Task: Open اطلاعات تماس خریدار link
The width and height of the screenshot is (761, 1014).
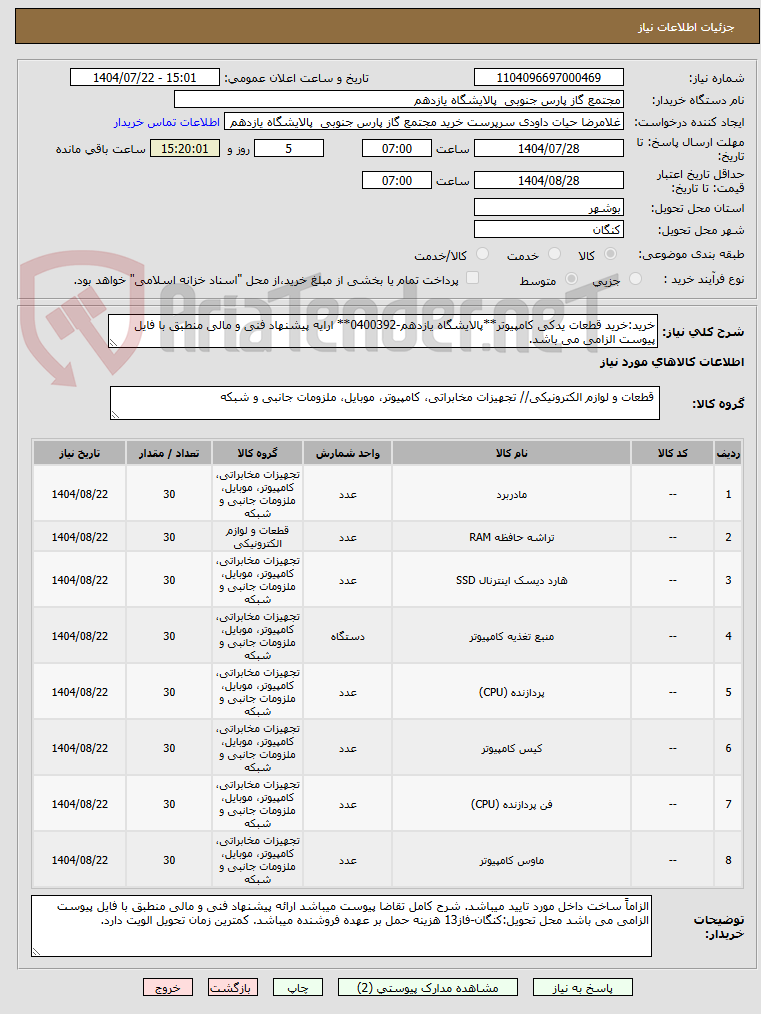Action: [x=167, y=122]
